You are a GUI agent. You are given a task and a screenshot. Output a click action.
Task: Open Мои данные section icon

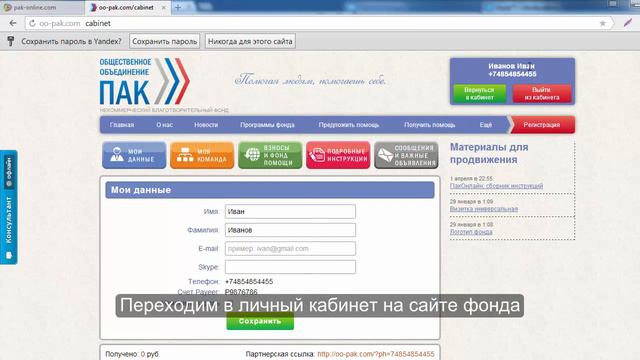[x=134, y=155]
